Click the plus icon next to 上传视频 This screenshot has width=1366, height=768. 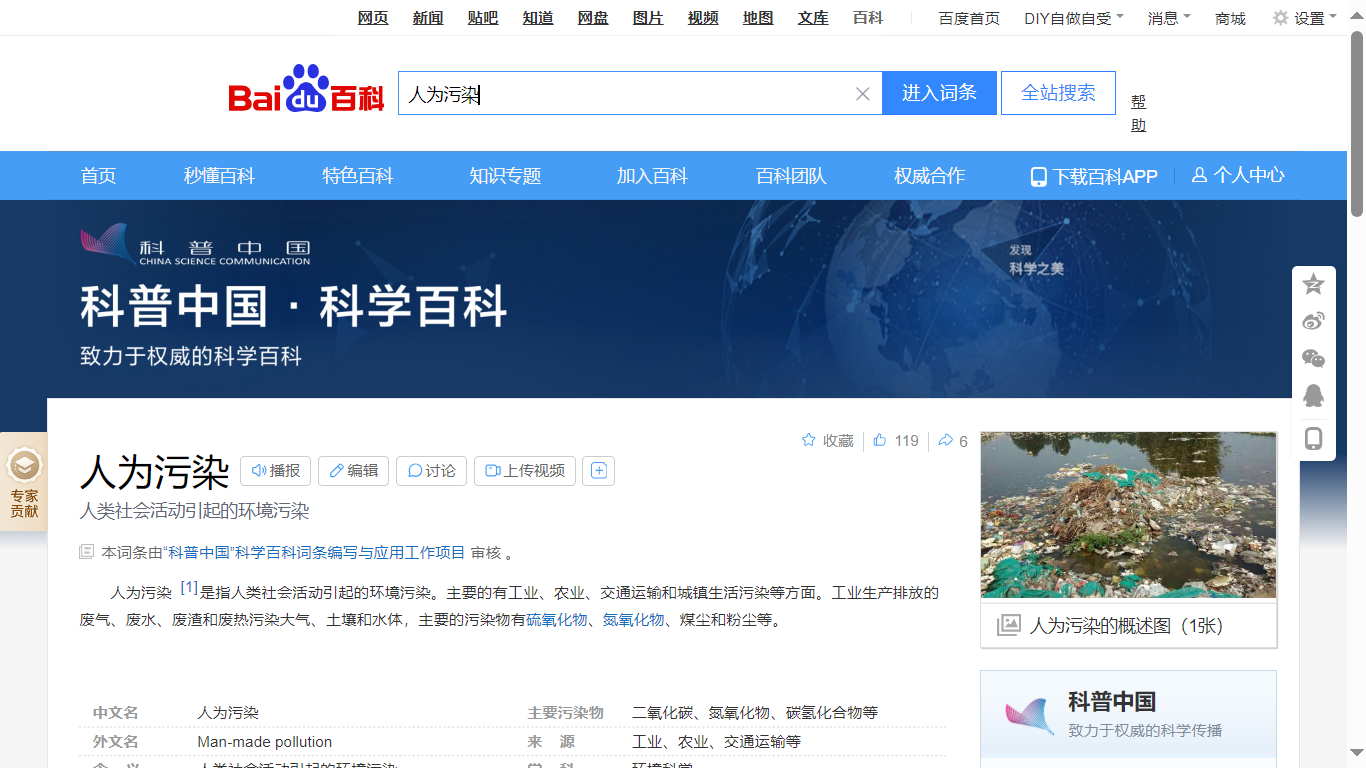pos(599,470)
